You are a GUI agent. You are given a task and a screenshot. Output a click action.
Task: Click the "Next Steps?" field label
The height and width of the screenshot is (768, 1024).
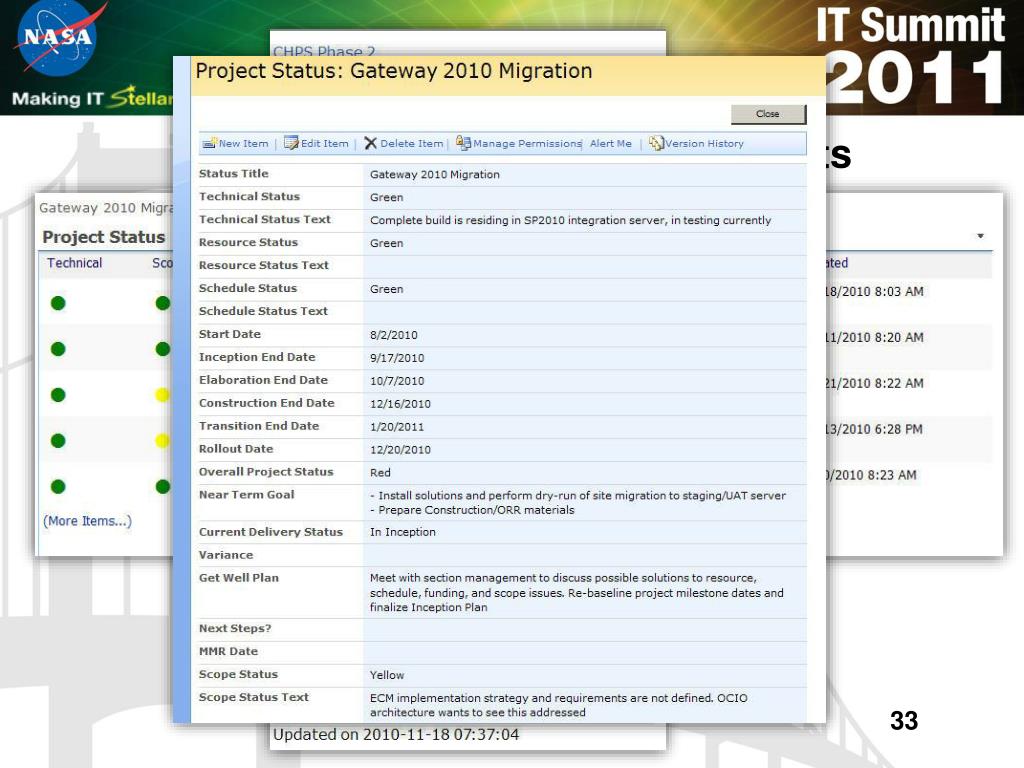[235, 628]
